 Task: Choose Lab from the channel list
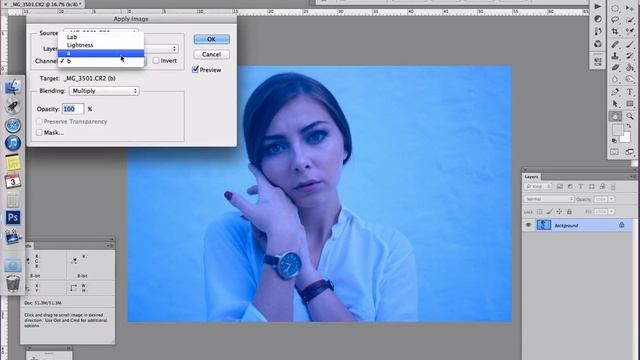[x=101, y=37]
